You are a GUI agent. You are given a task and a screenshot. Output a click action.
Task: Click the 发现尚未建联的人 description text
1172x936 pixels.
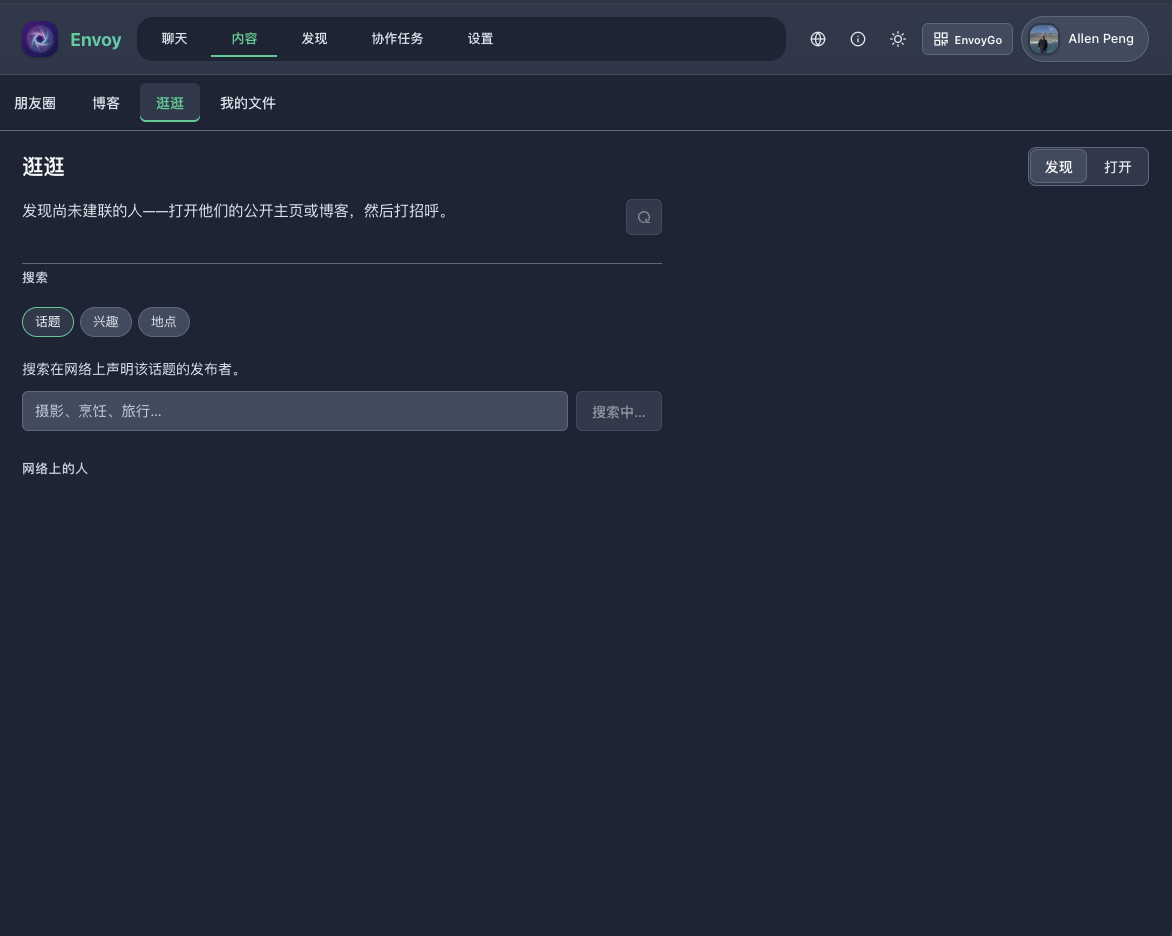(x=238, y=211)
